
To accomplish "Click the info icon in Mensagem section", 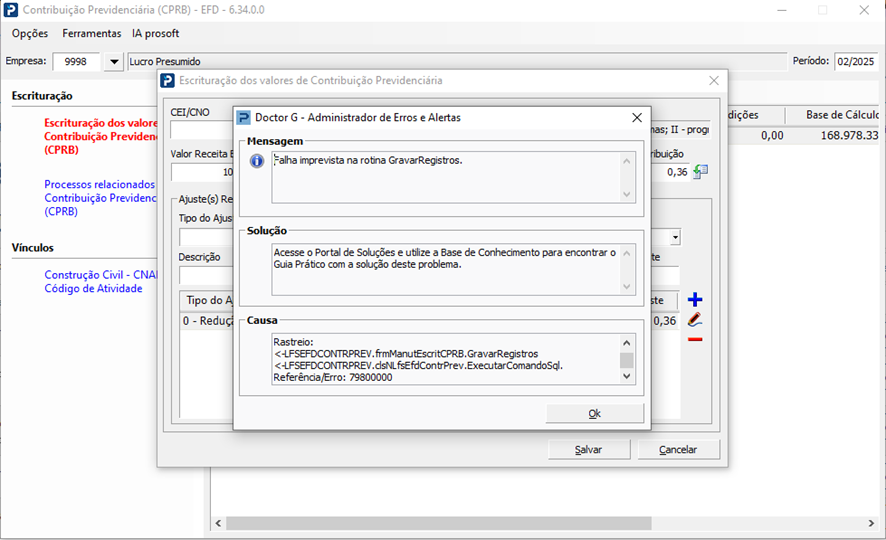I will (x=257, y=162).
